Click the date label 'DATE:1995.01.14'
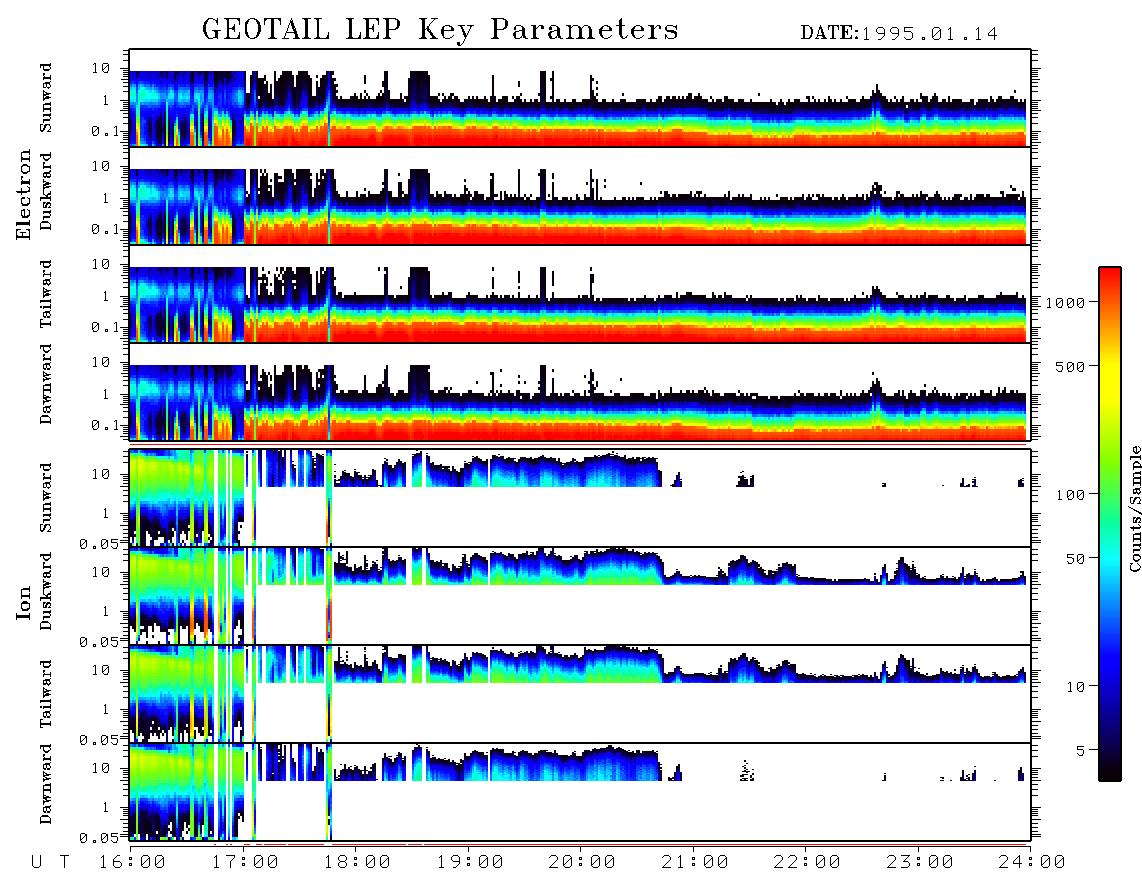This screenshot has height=880, width=1142. (x=899, y=34)
